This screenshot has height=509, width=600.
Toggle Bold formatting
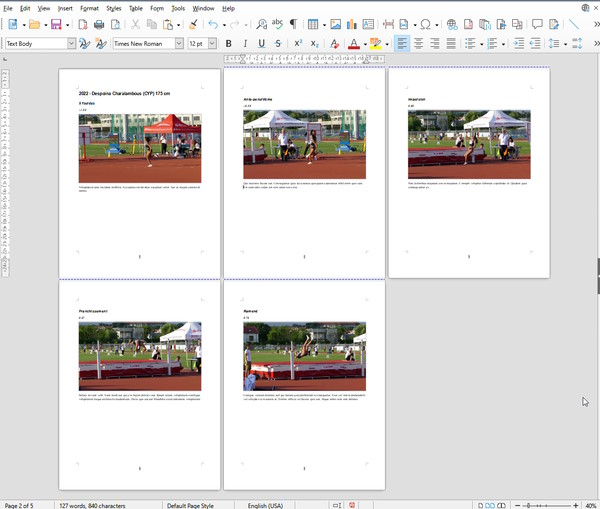click(228, 44)
